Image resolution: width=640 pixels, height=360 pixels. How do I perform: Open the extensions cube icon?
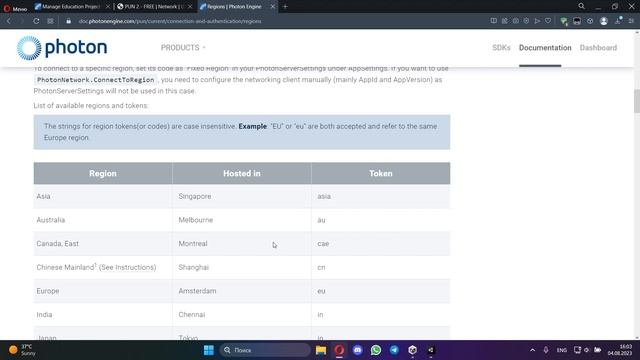coord(590,21)
